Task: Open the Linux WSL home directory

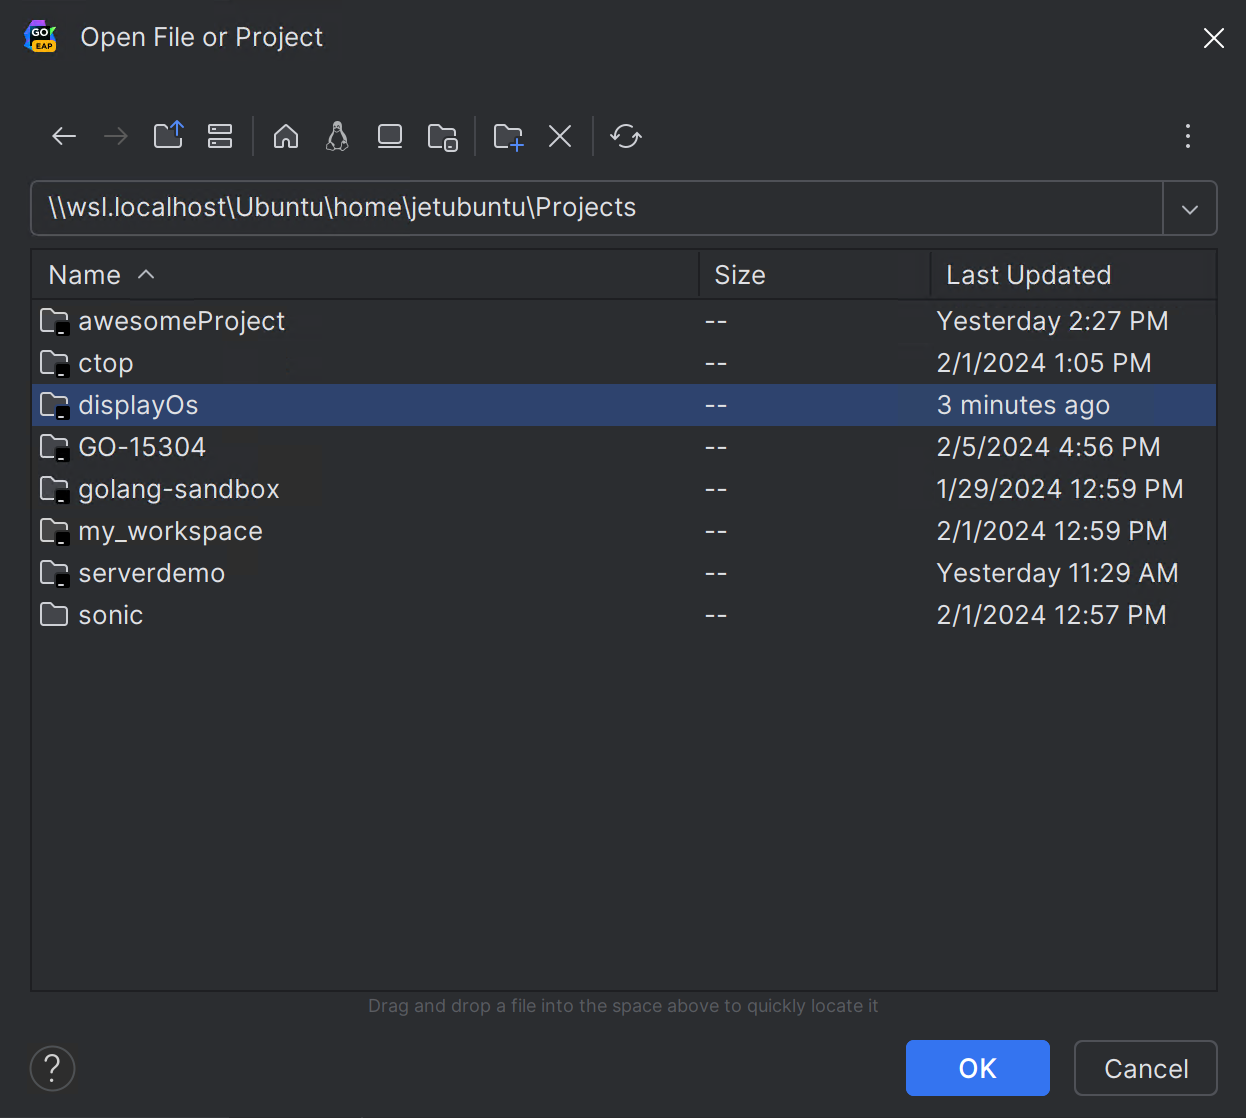Action: coord(337,136)
